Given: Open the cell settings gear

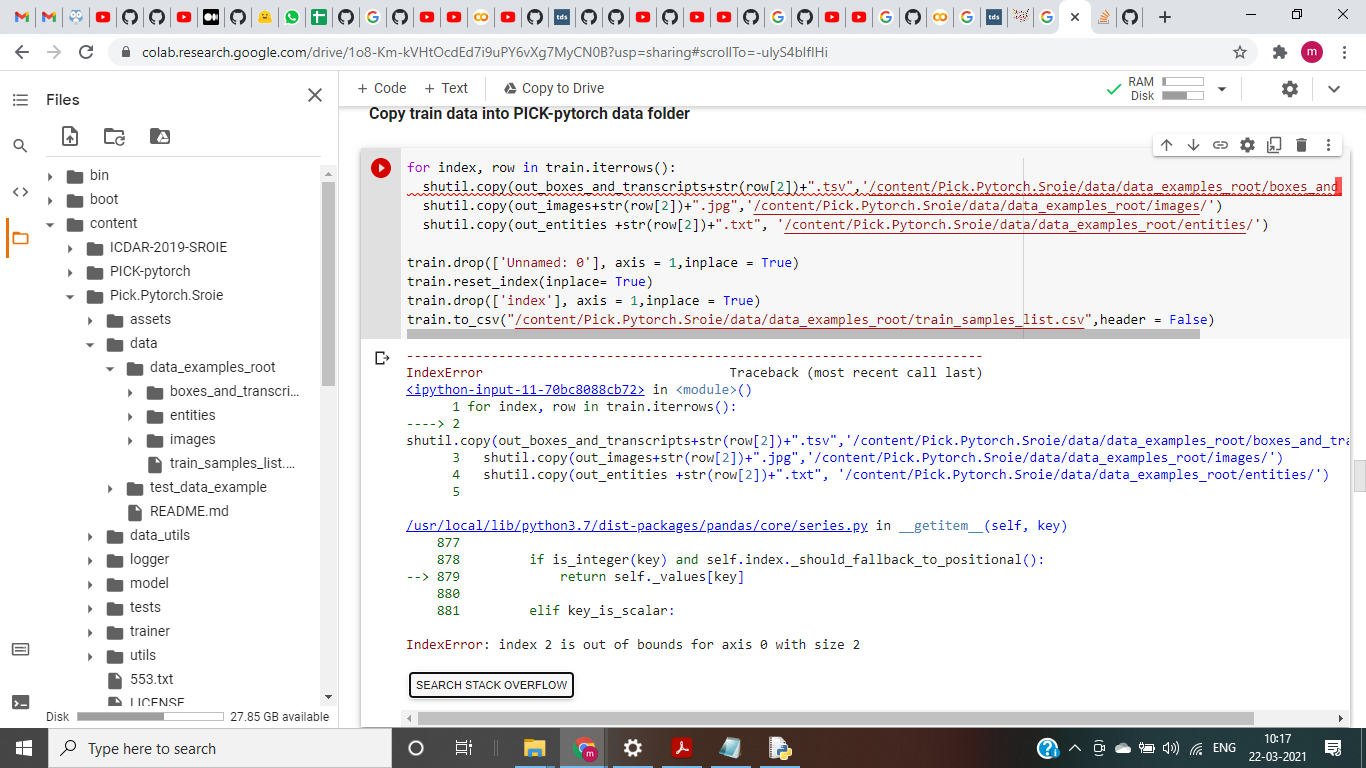Looking at the screenshot, I should 1247,145.
